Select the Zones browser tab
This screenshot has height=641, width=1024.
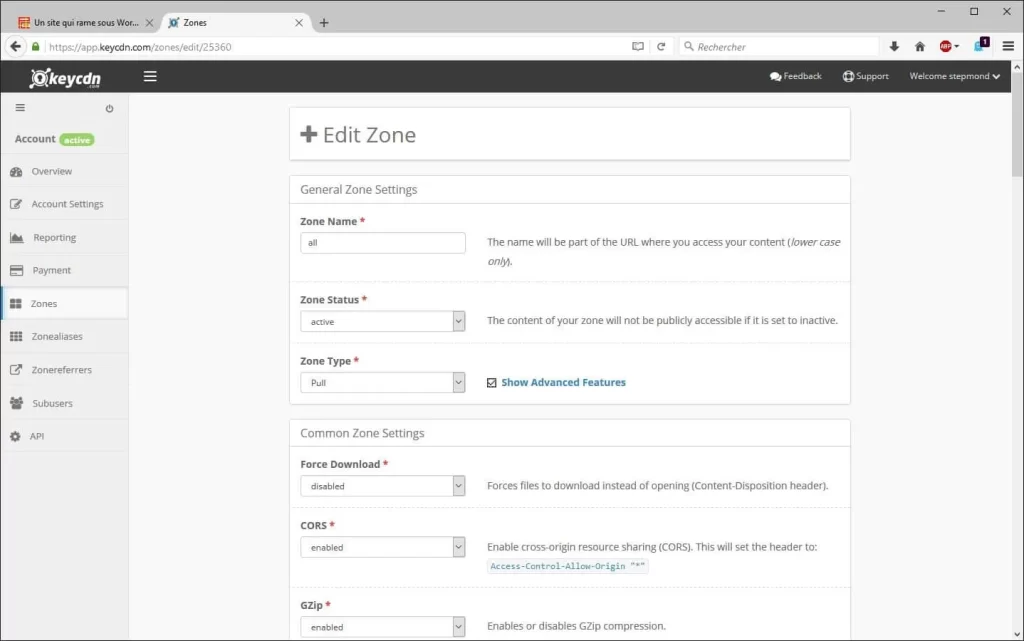[235, 22]
